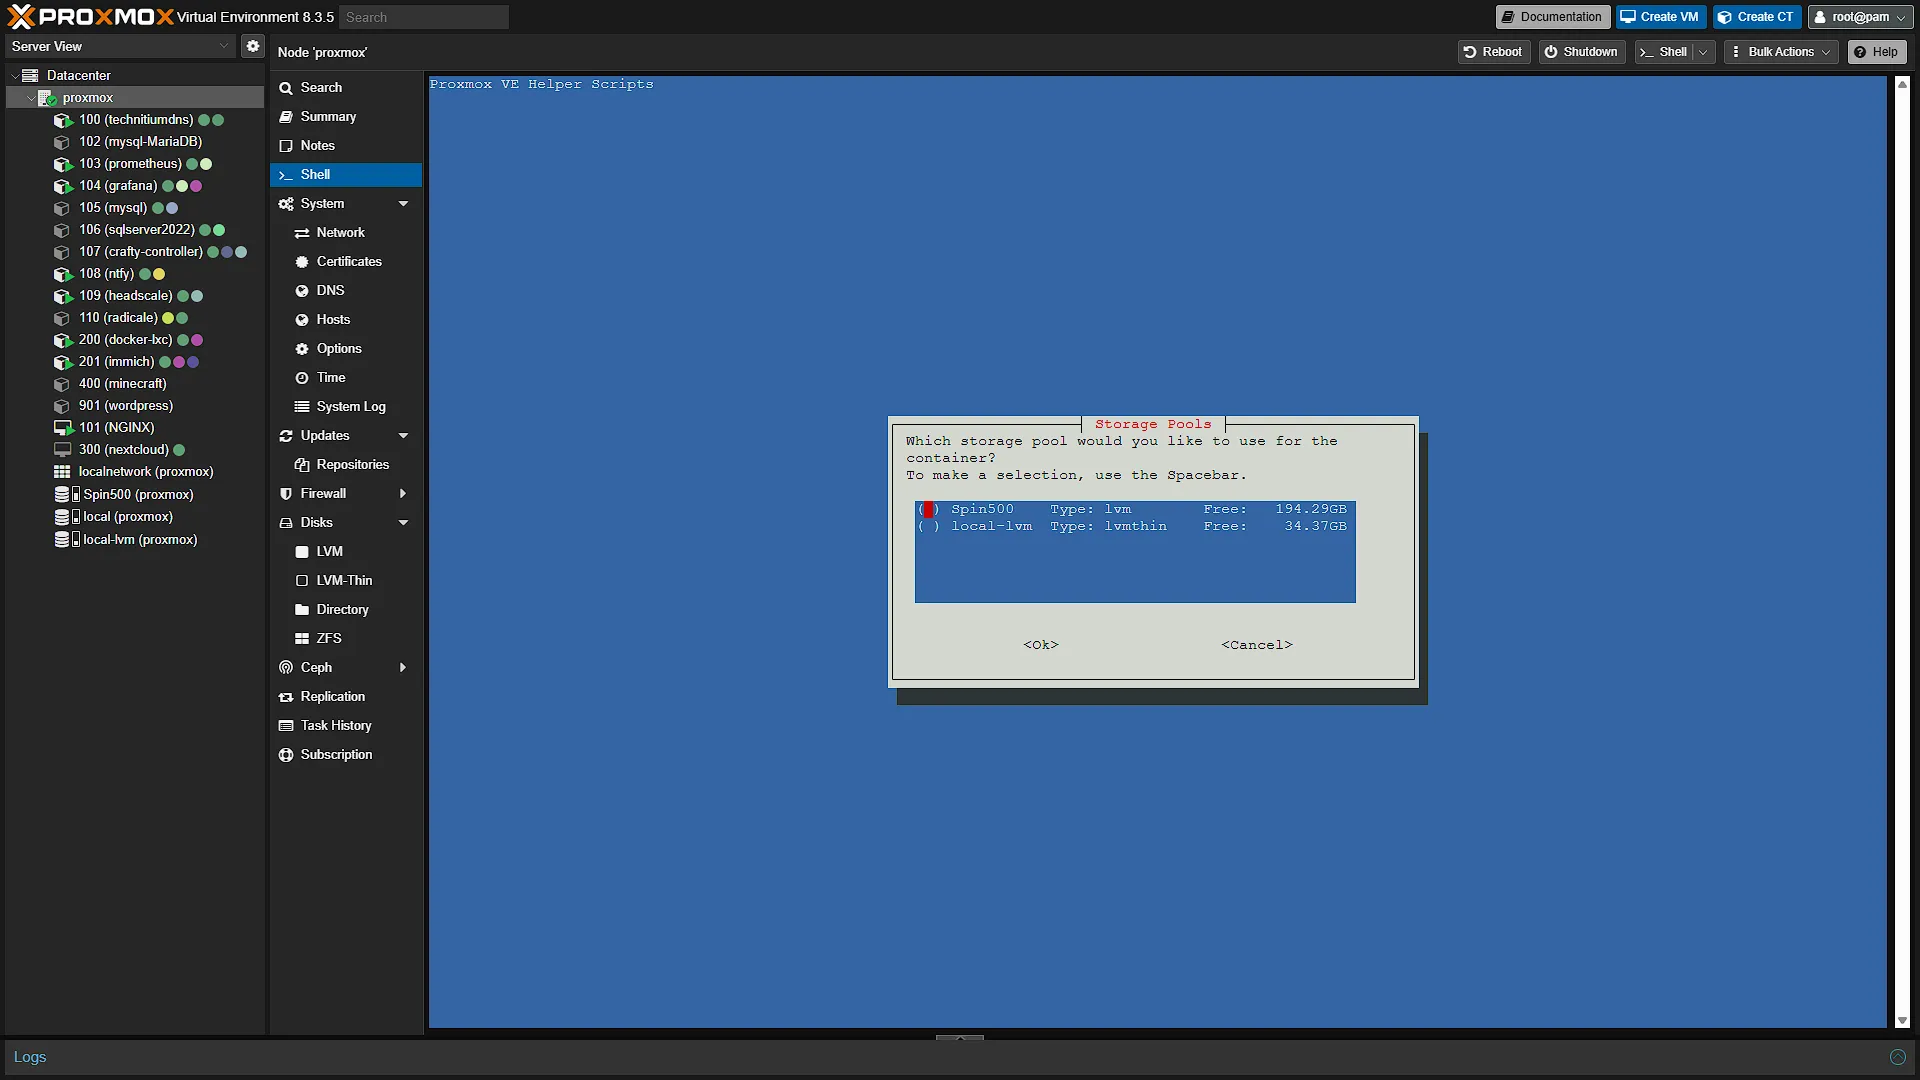Image resolution: width=1920 pixels, height=1080 pixels.
Task: Collapse the System menu section arrow
Action: [403, 204]
